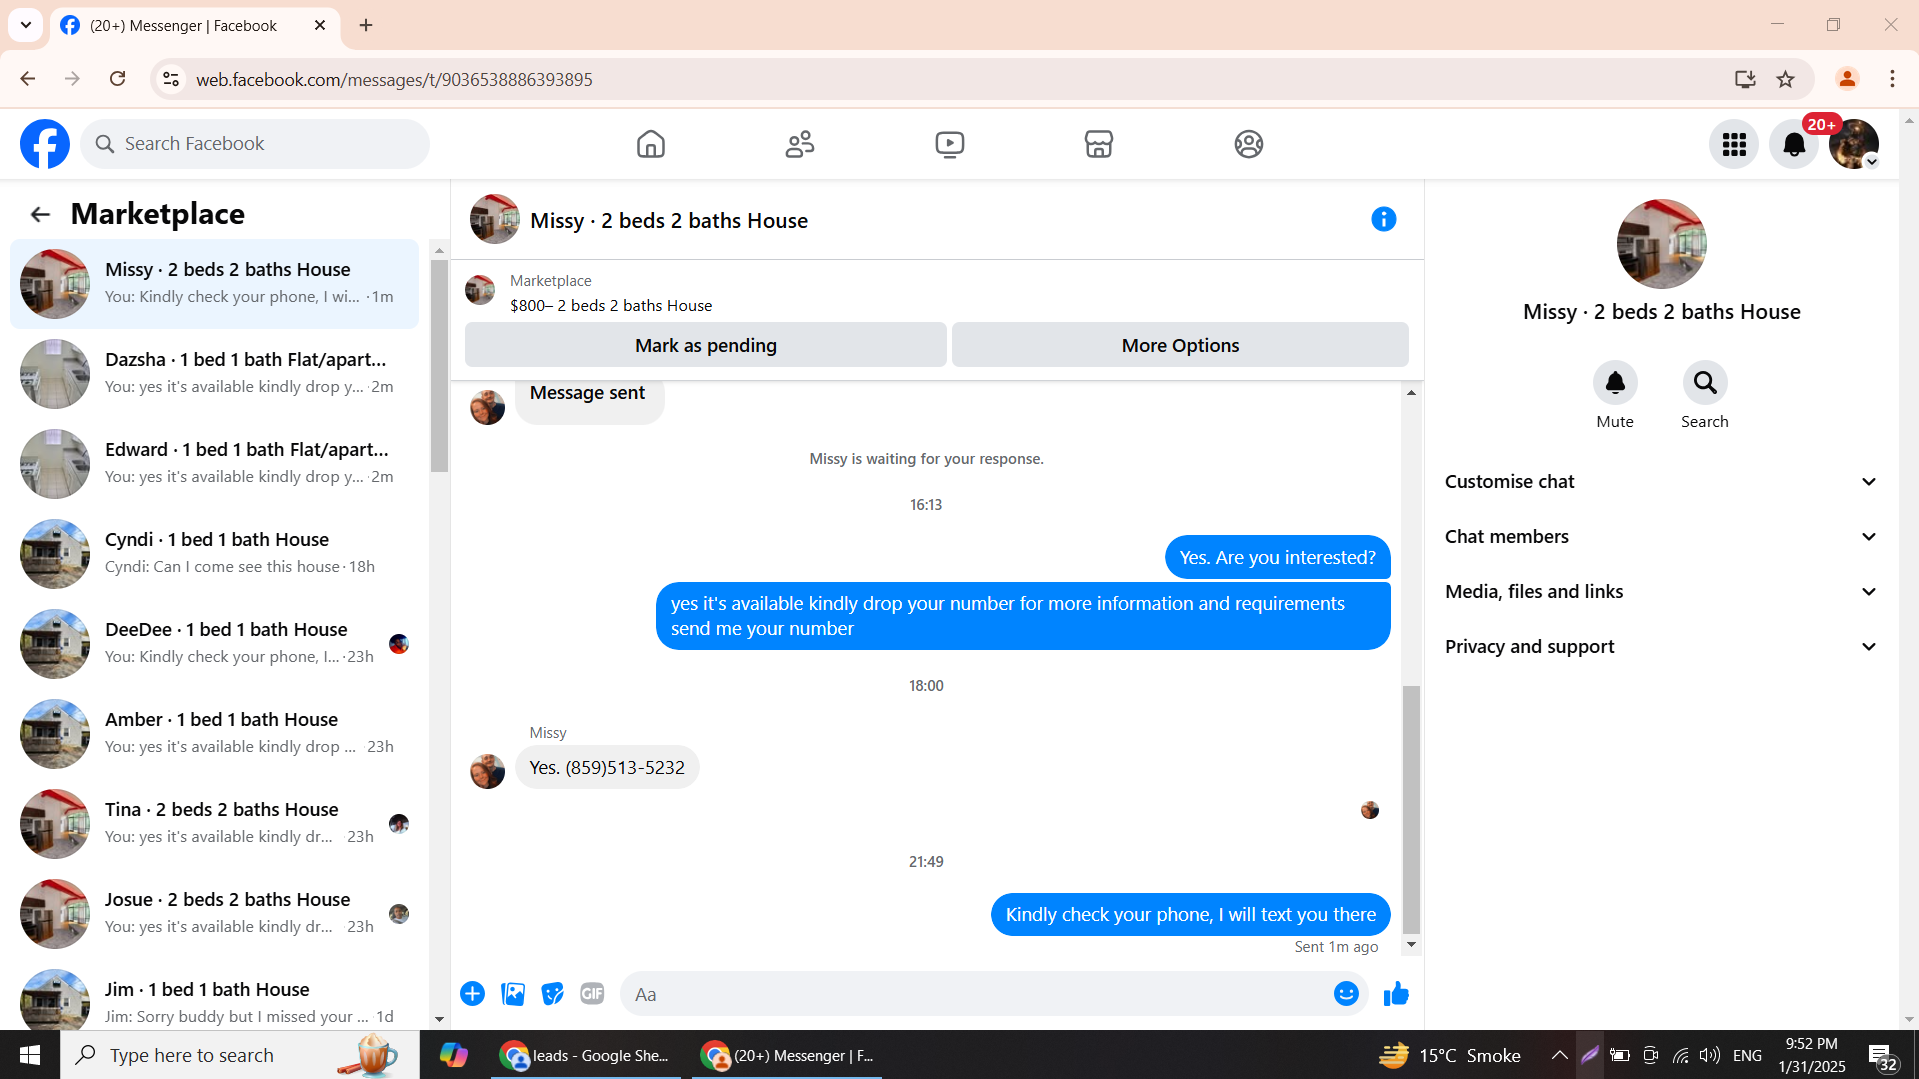1919x1079 pixels.
Task: Click chat list scrollbar thumb
Action: [439, 365]
